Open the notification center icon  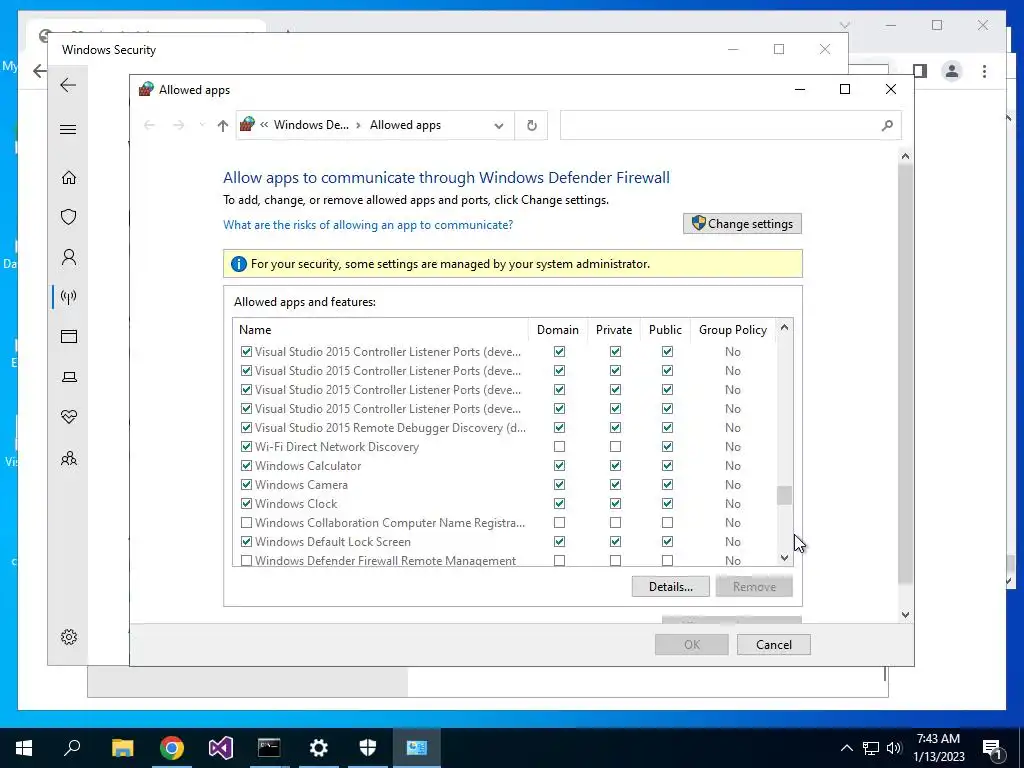tap(992, 748)
